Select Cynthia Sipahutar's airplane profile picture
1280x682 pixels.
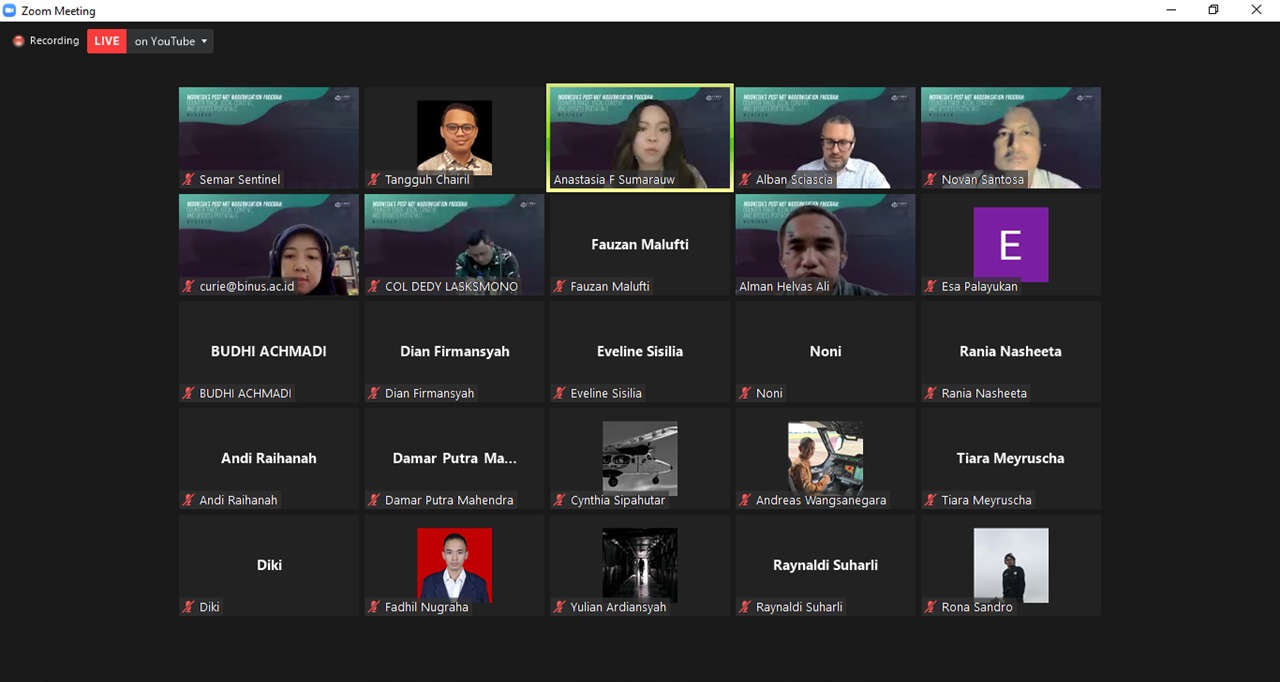(x=640, y=457)
